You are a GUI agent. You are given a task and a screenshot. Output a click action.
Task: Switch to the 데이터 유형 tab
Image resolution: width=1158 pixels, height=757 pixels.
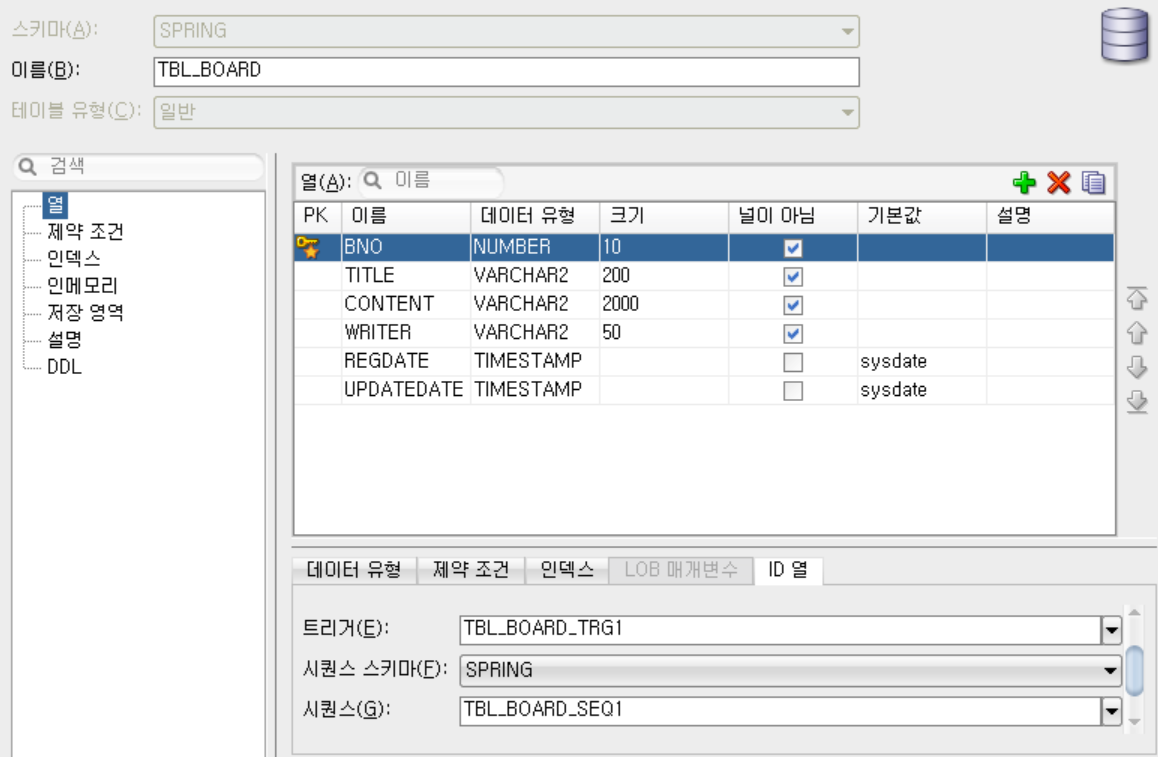click(354, 569)
